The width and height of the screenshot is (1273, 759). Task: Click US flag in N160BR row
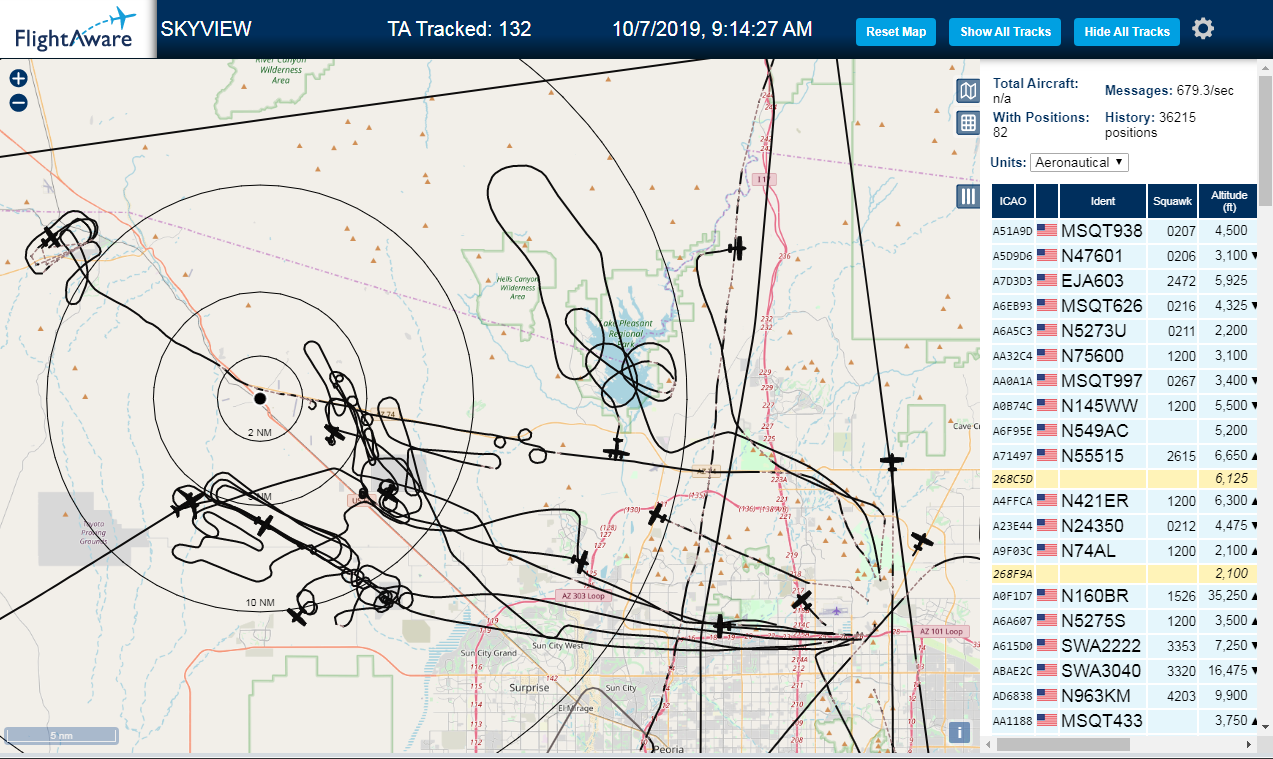(1047, 595)
